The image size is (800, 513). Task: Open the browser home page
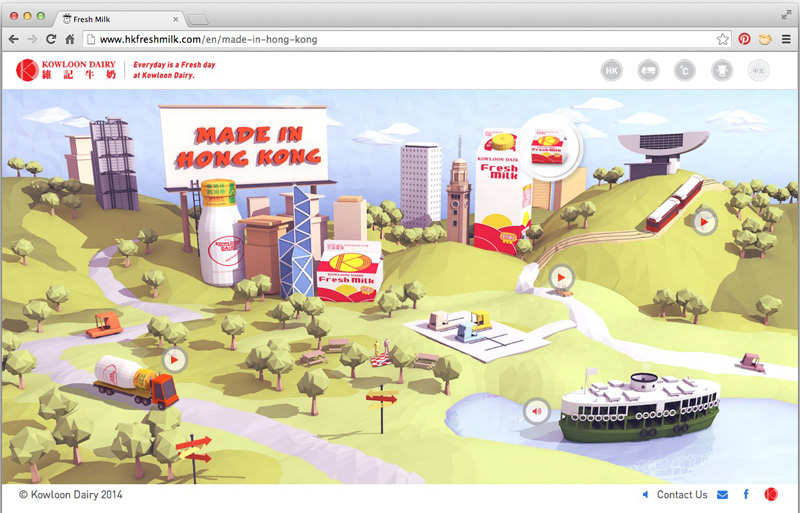point(70,39)
